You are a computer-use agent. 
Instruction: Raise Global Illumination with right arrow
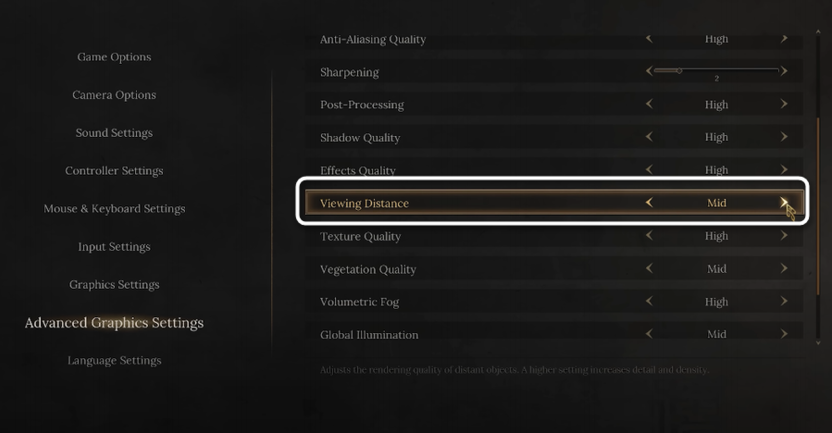coord(784,334)
